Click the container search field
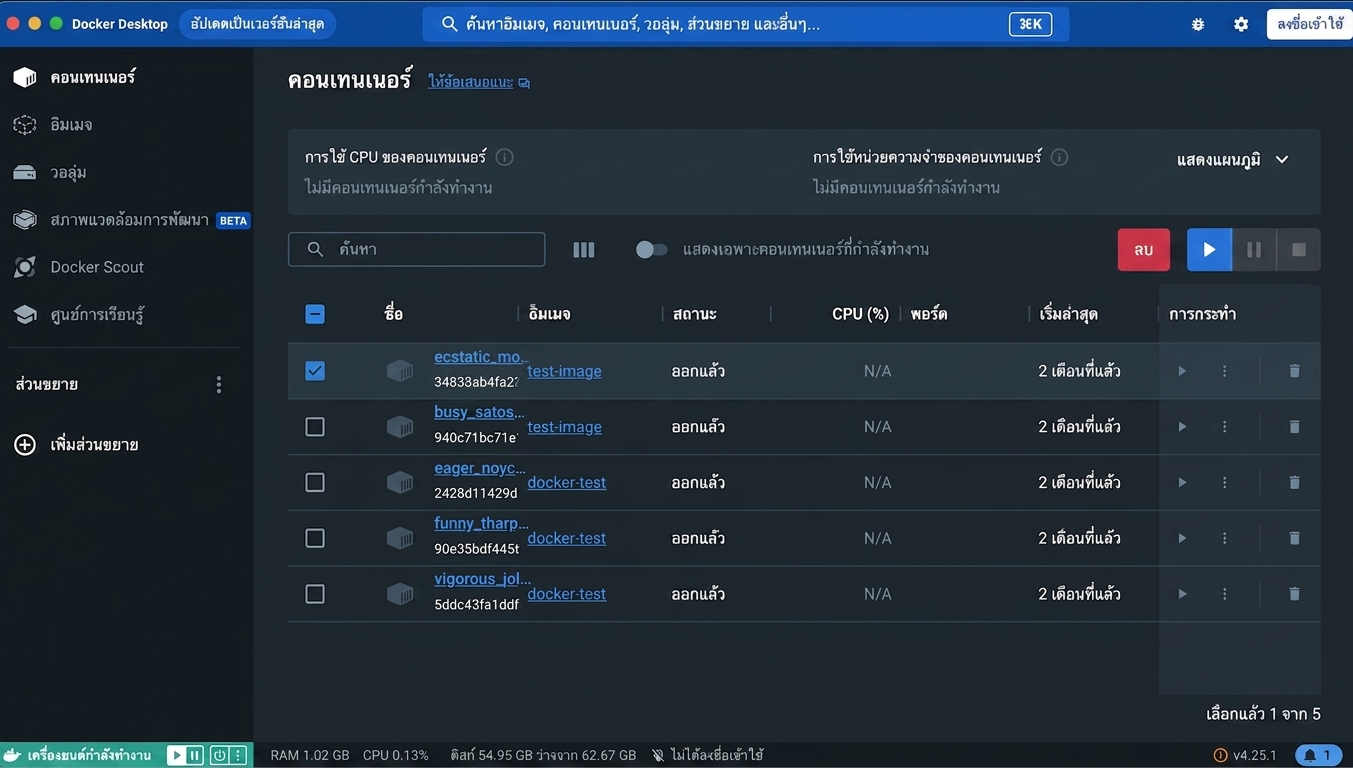The image size is (1353, 768). (417, 249)
